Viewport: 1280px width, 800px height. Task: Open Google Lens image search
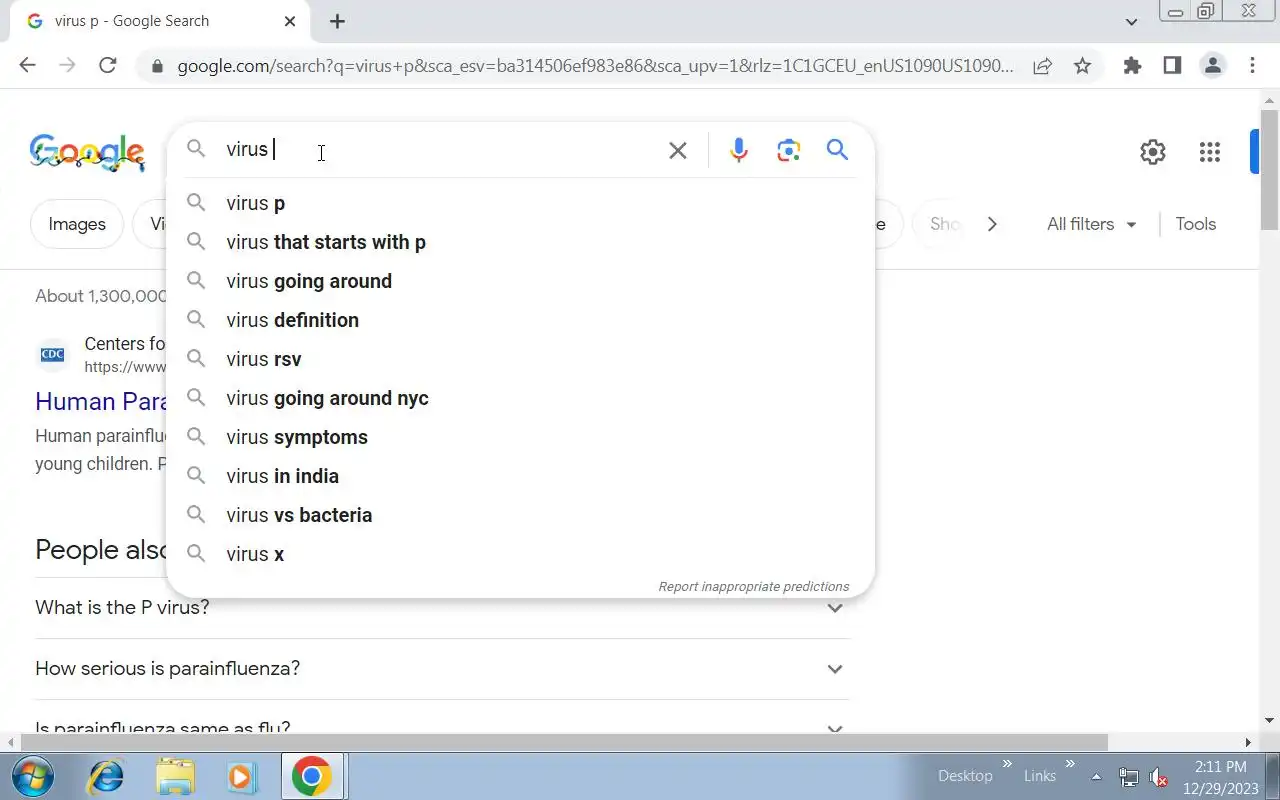(789, 150)
